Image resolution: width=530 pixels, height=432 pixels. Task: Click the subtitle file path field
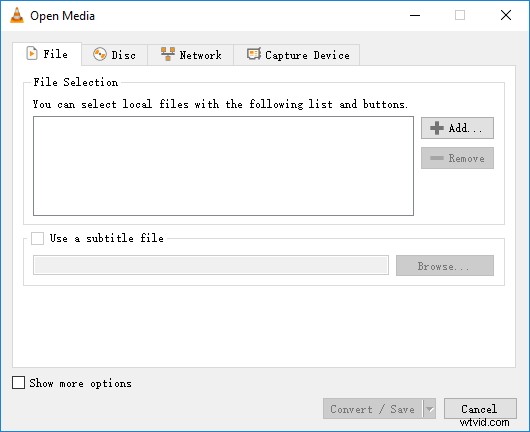(x=211, y=265)
